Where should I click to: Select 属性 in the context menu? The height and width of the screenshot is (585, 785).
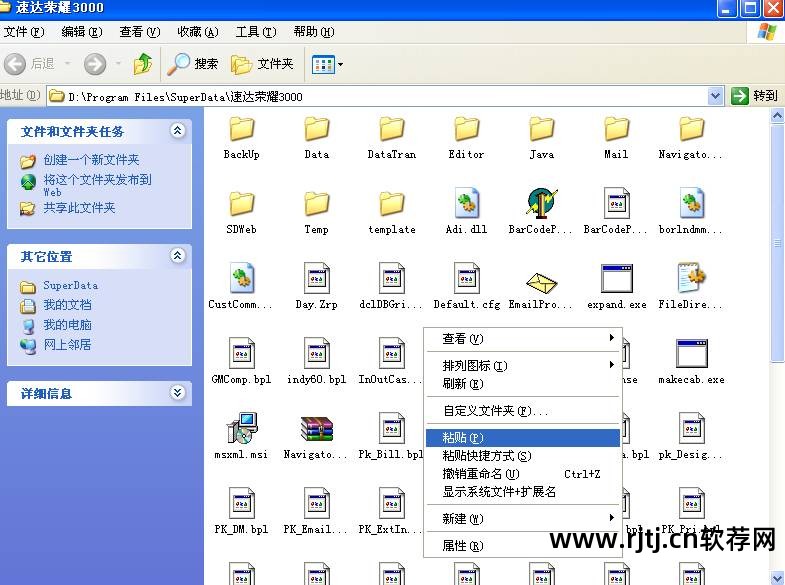tap(462, 546)
